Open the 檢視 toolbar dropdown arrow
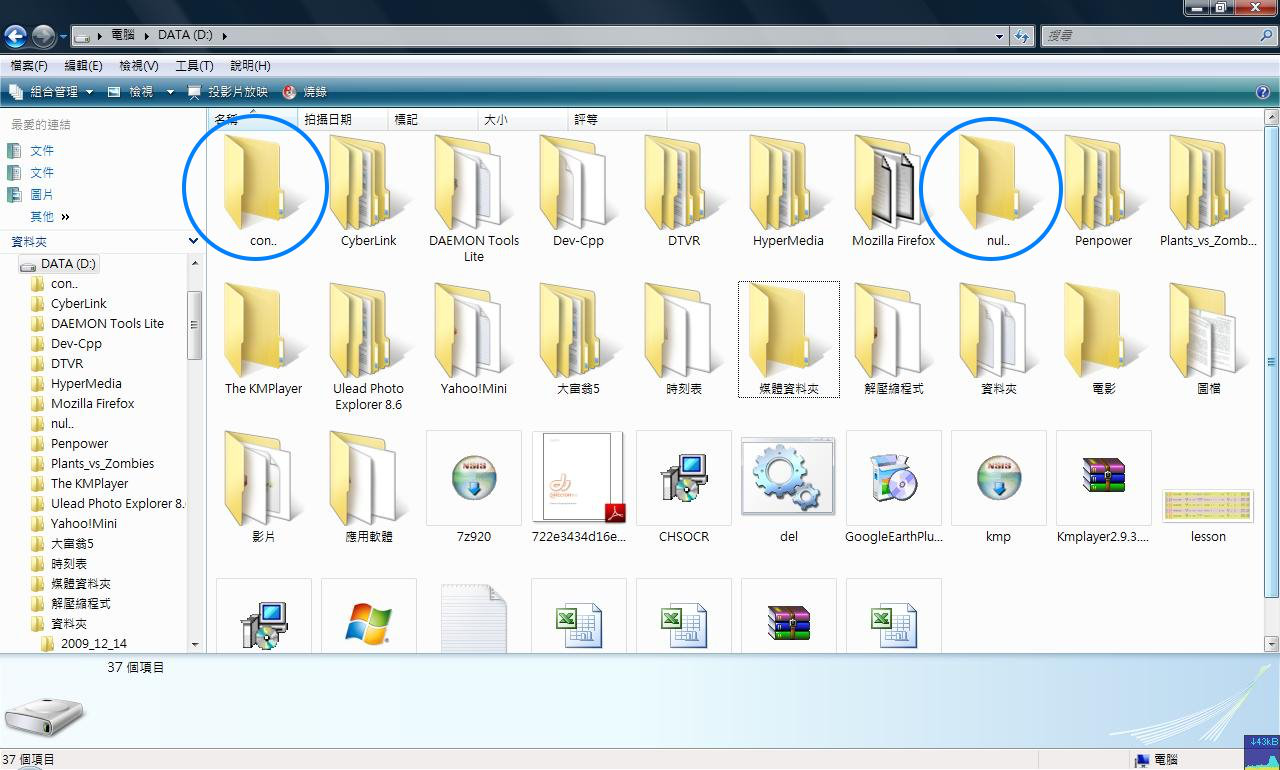The width and height of the screenshot is (1280, 770). 169,92
